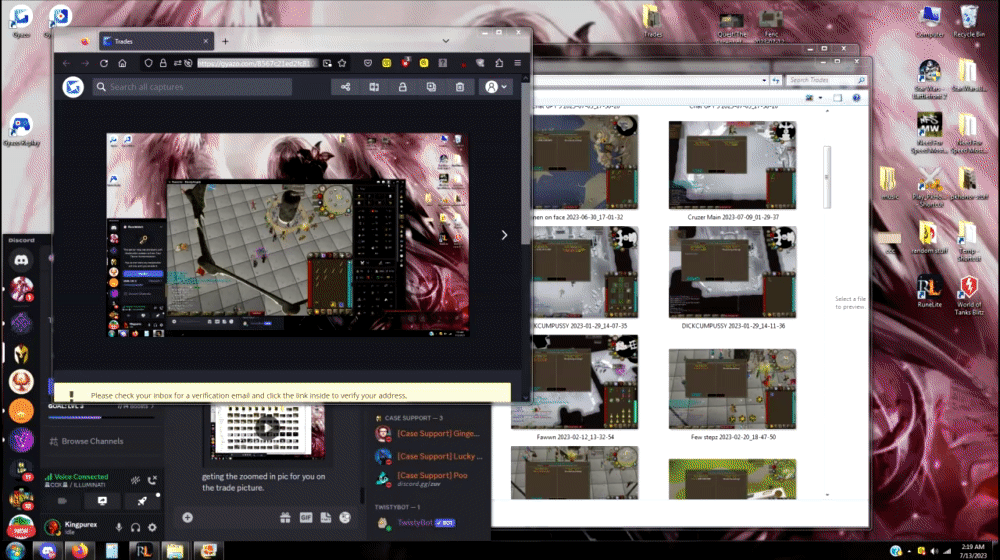1000x560 pixels.
Task: Open the Discord sticker picker
Action: tap(325, 517)
